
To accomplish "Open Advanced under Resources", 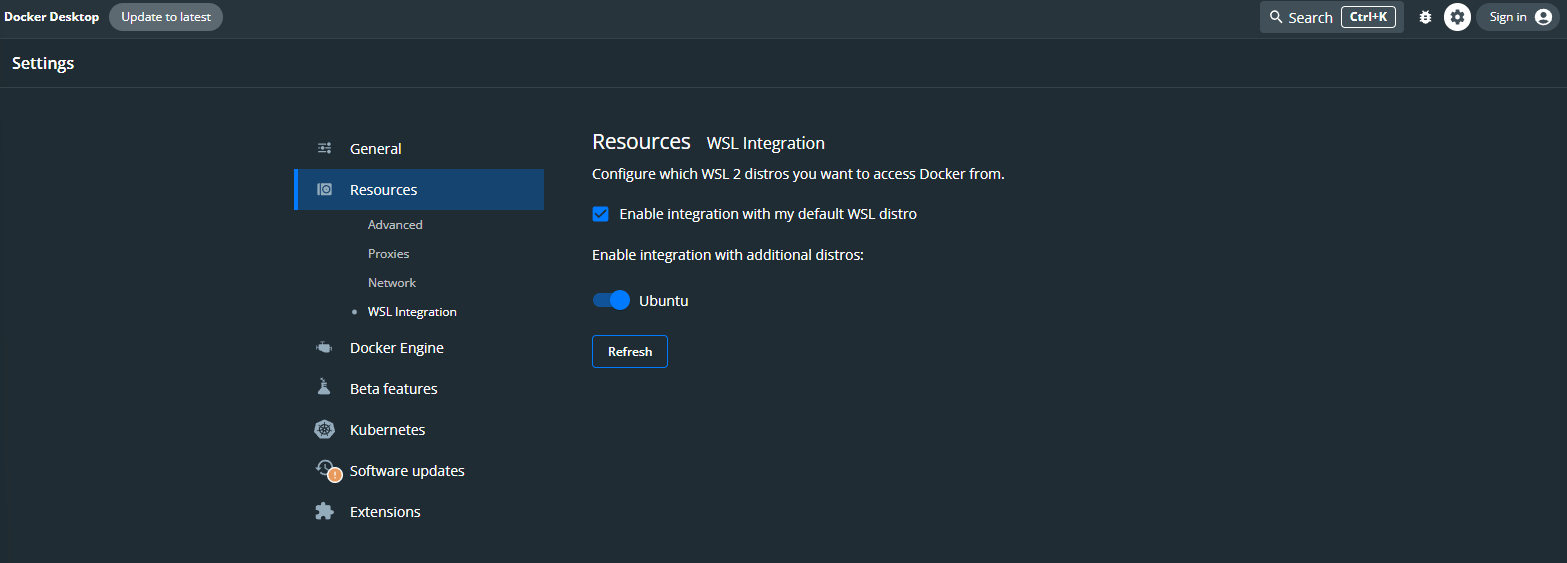I will 395,225.
